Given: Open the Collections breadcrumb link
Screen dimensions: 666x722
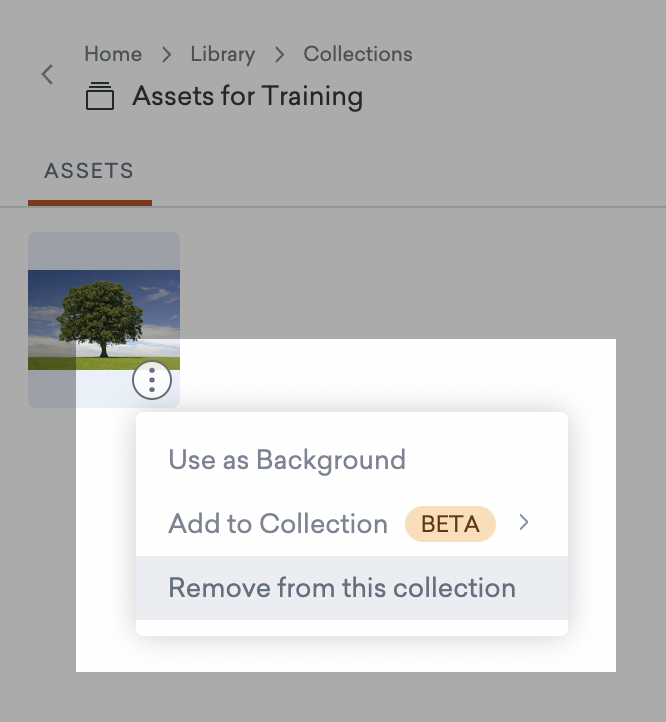Looking at the screenshot, I should (x=358, y=54).
